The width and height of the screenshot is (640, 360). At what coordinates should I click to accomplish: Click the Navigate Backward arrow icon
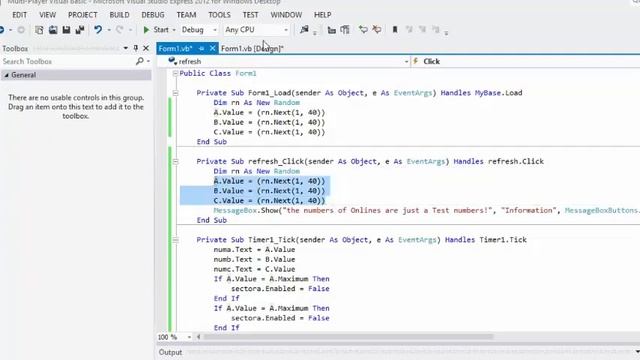coord(2,30)
